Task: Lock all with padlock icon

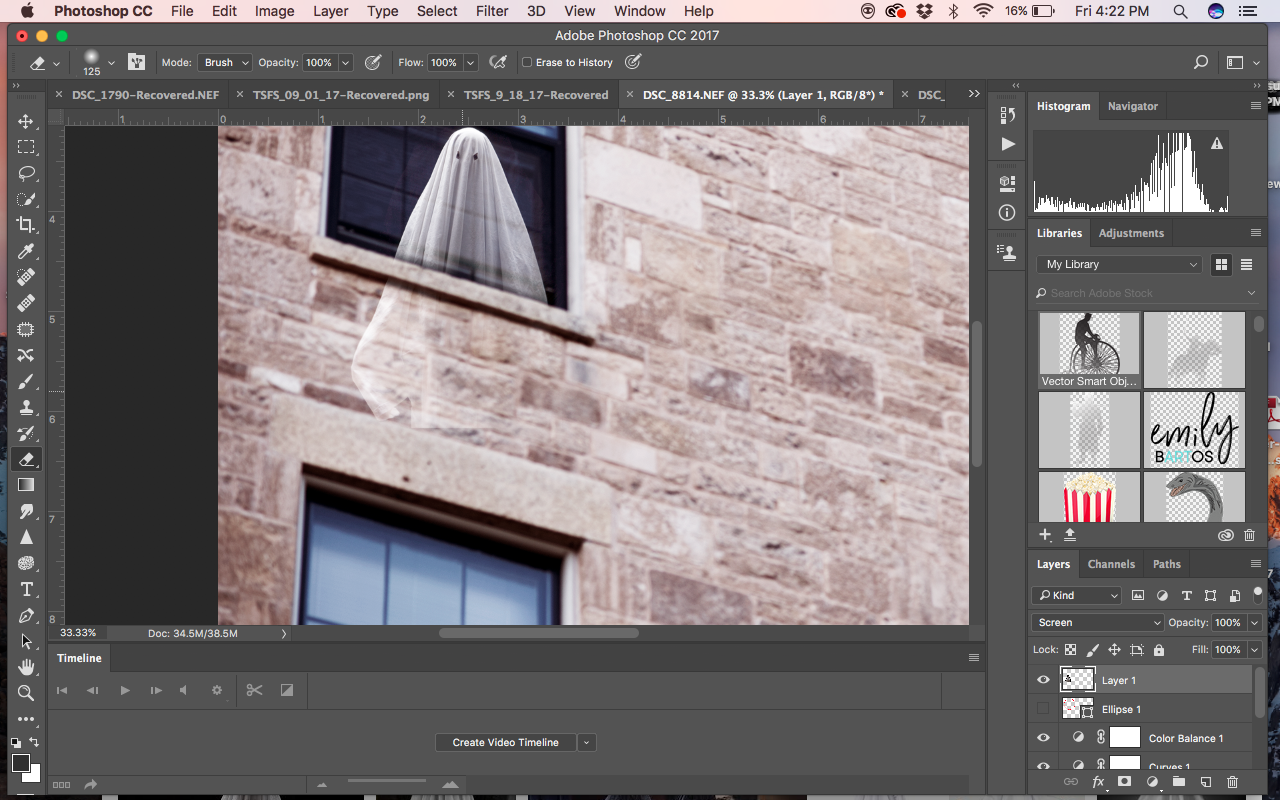Action: [x=1159, y=650]
